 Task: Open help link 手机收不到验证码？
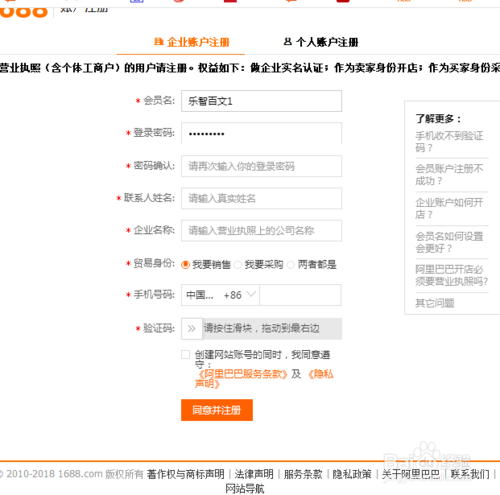[x=449, y=141]
